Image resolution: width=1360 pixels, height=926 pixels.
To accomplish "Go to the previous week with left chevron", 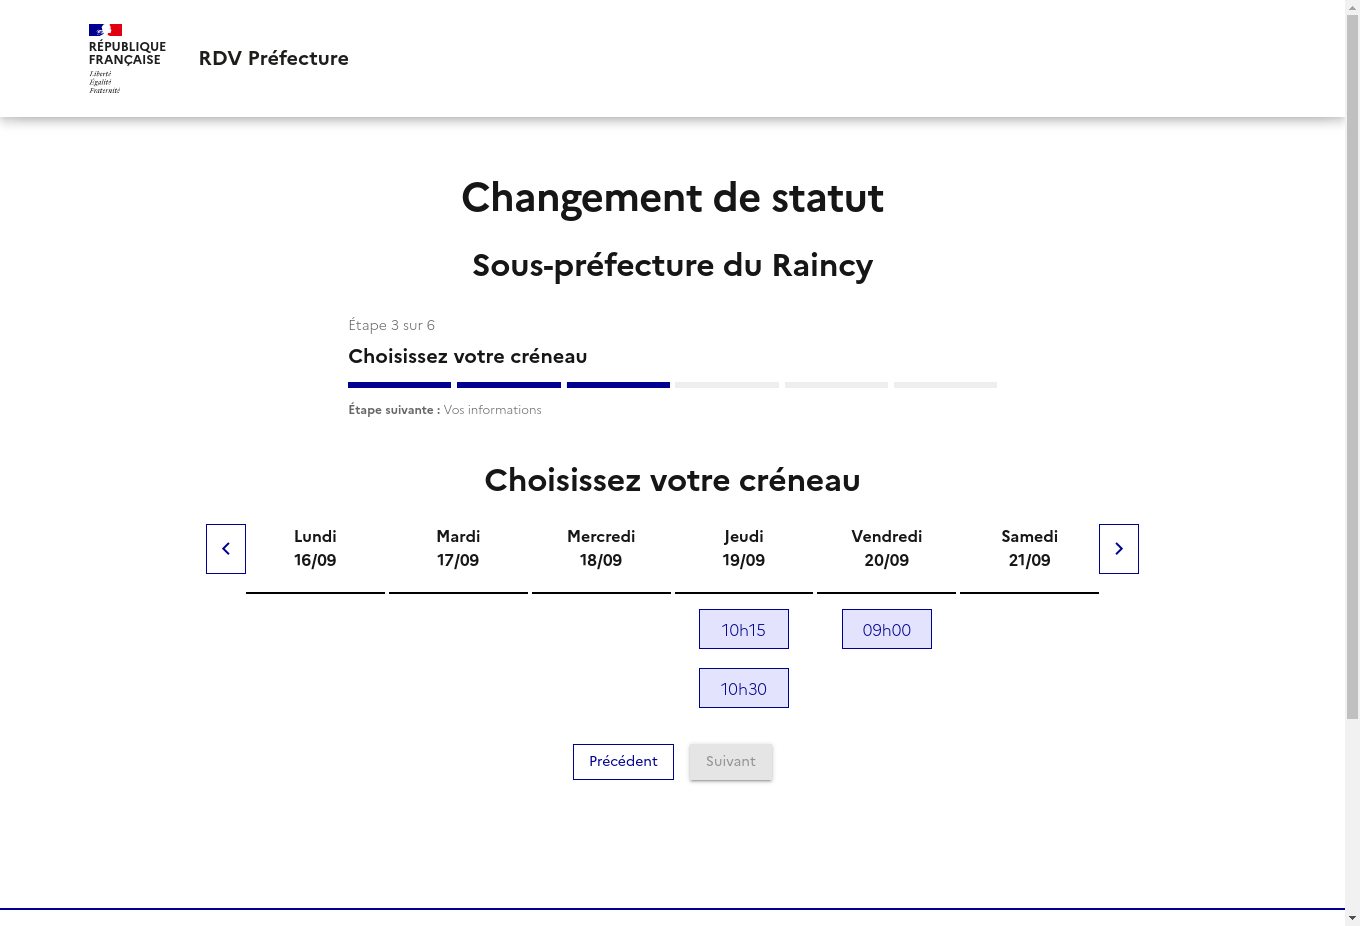I will (x=226, y=549).
